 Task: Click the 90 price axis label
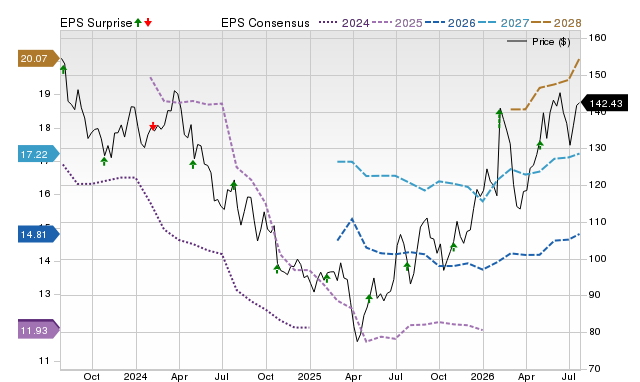pyautogui.click(x=594, y=295)
